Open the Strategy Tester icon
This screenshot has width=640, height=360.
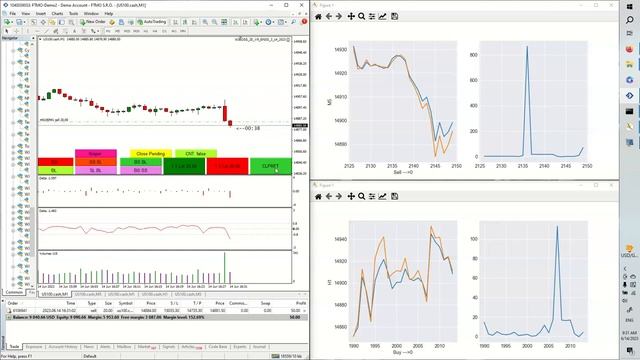pyautogui.click(x=71, y=22)
